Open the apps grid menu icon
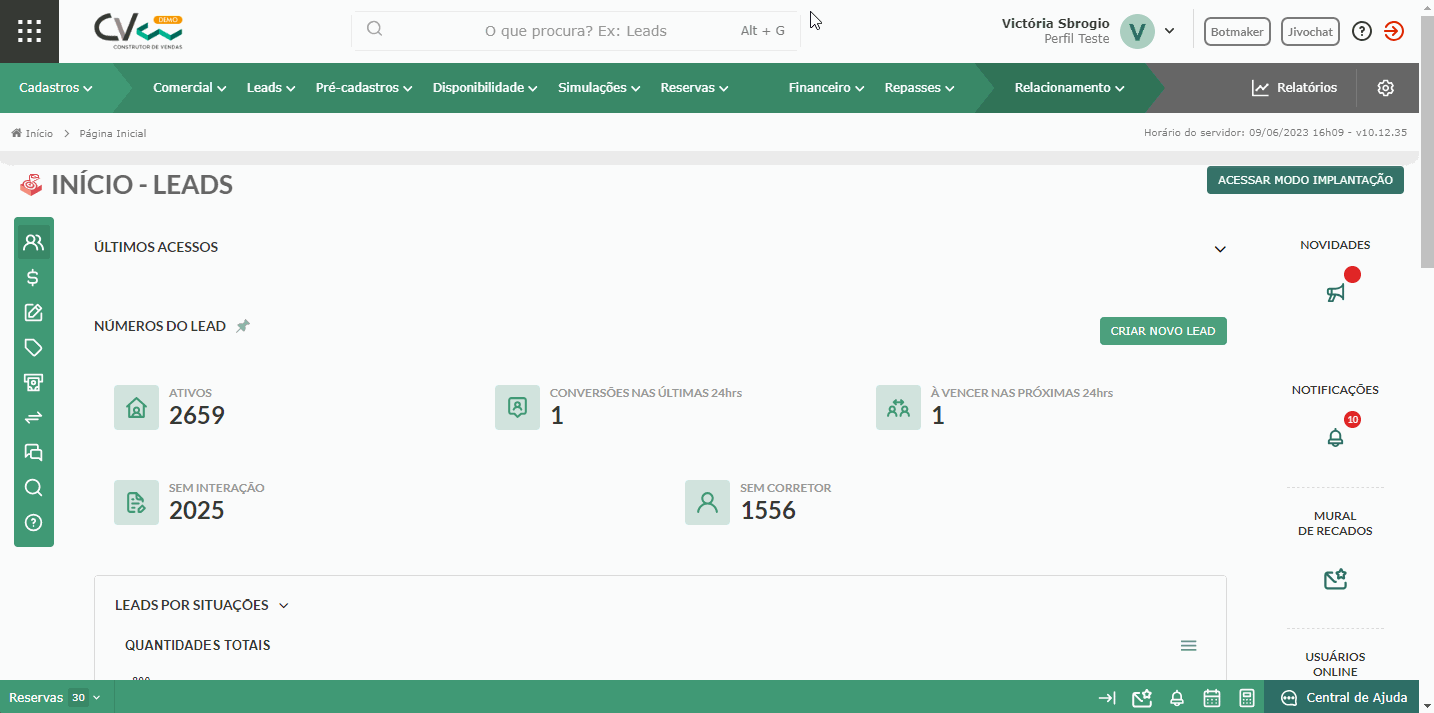This screenshot has width=1434, height=713. (x=30, y=30)
